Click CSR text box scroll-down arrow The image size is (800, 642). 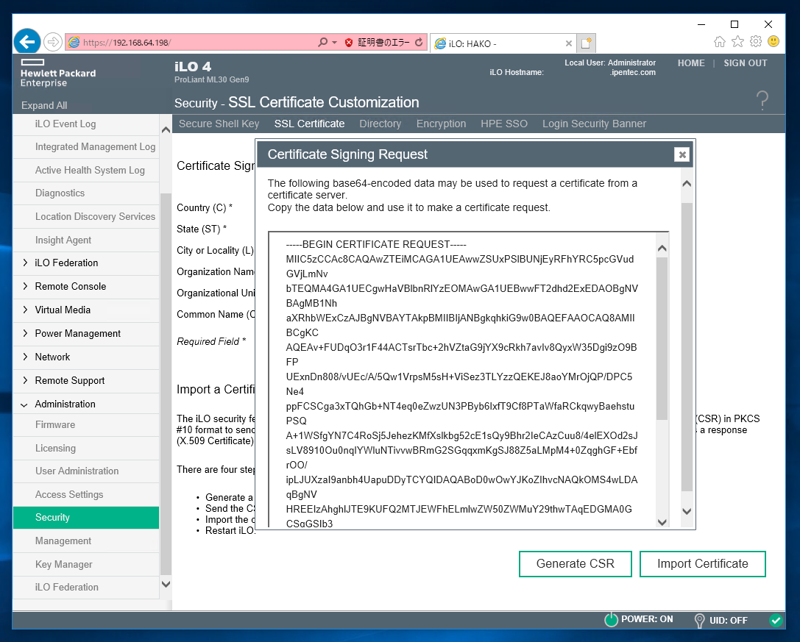click(x=662, y=522)
